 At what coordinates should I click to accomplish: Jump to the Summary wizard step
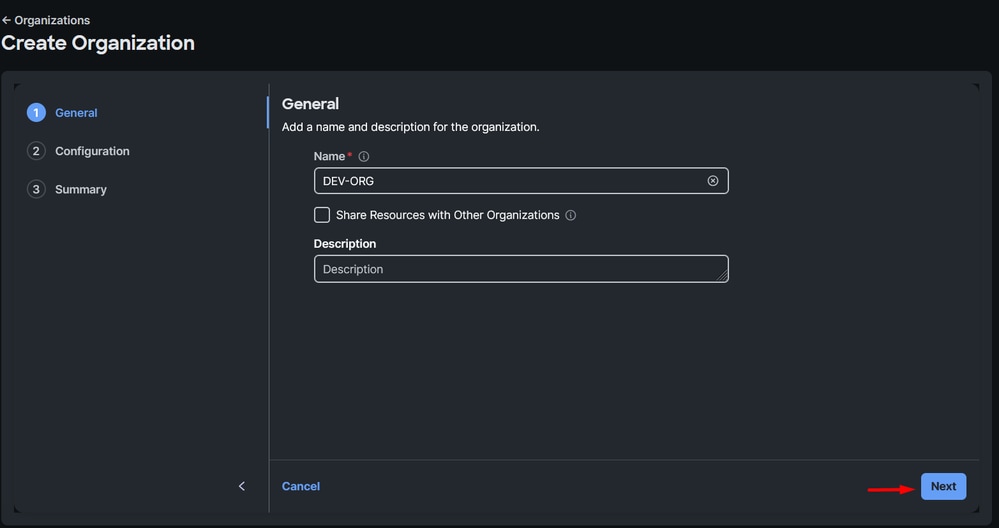67,189
